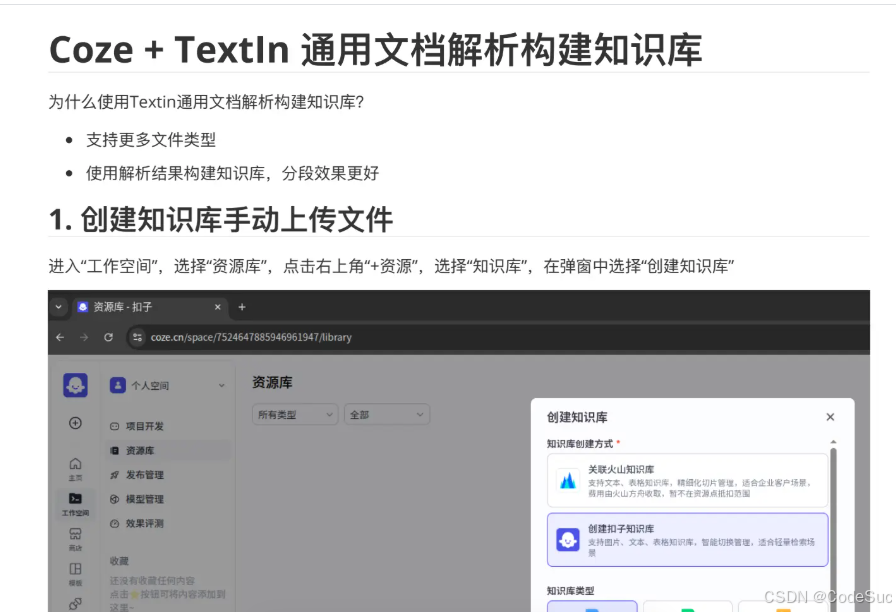The height and width of the screenshot is (612, 896).
Task: Click the 创建知识库 dialog title
Action: (577, 417)
